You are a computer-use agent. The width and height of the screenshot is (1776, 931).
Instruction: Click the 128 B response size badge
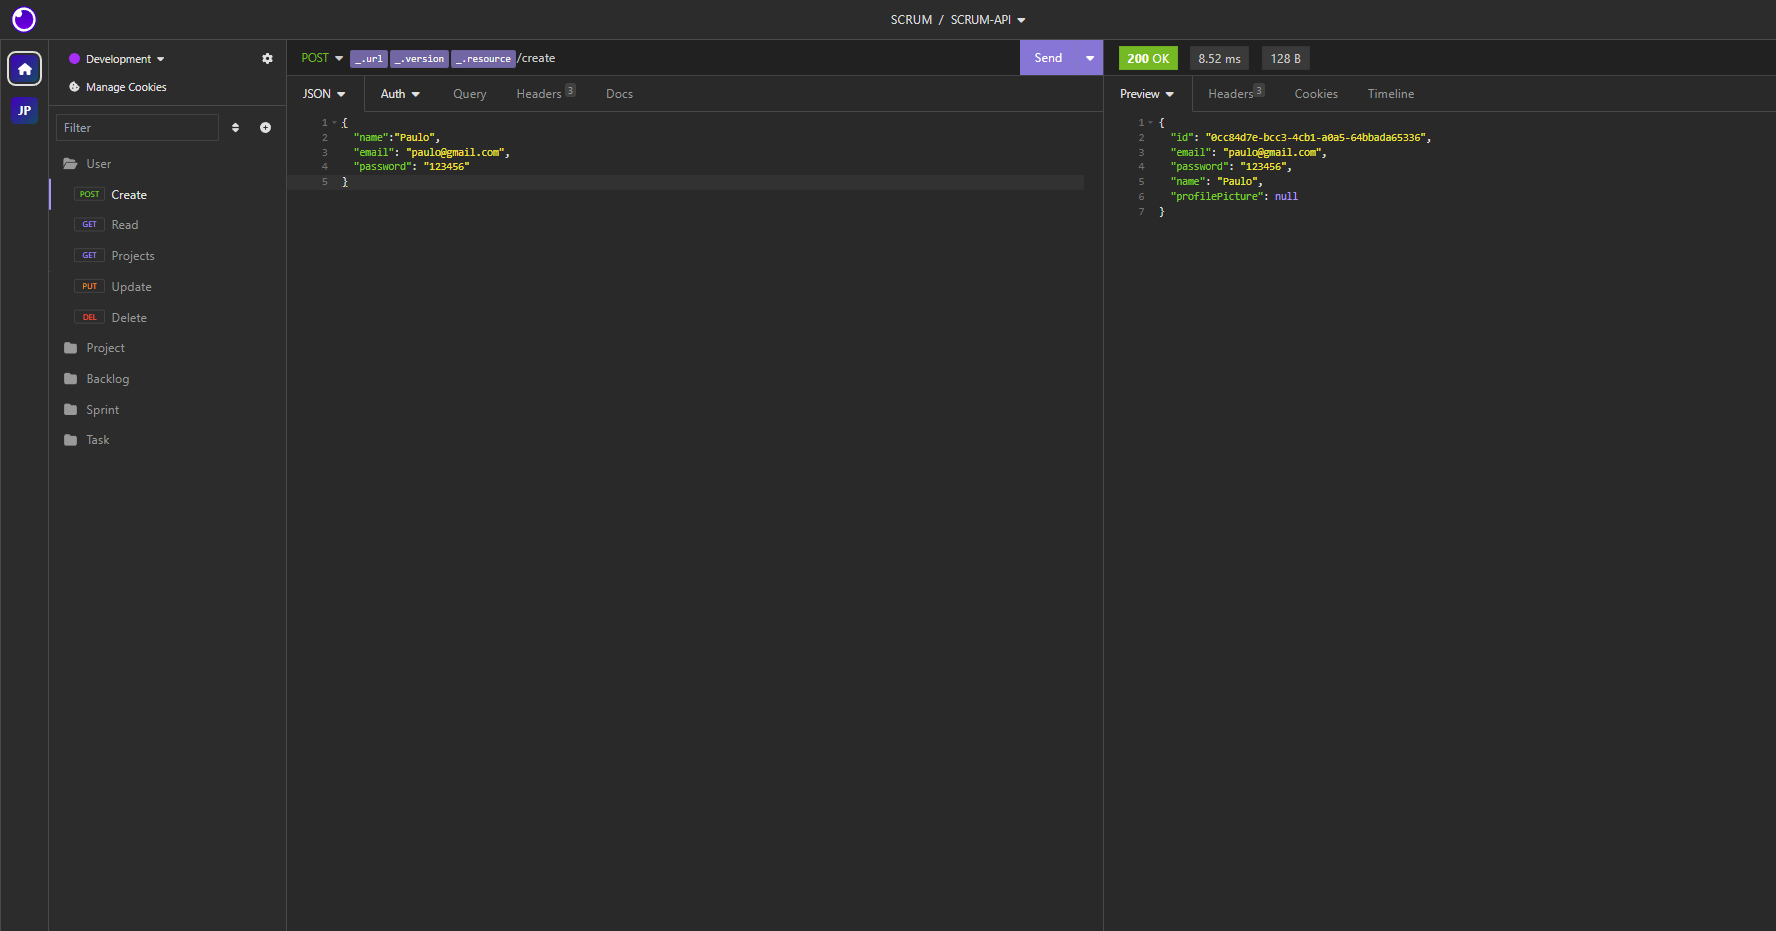coord(1285,58)
